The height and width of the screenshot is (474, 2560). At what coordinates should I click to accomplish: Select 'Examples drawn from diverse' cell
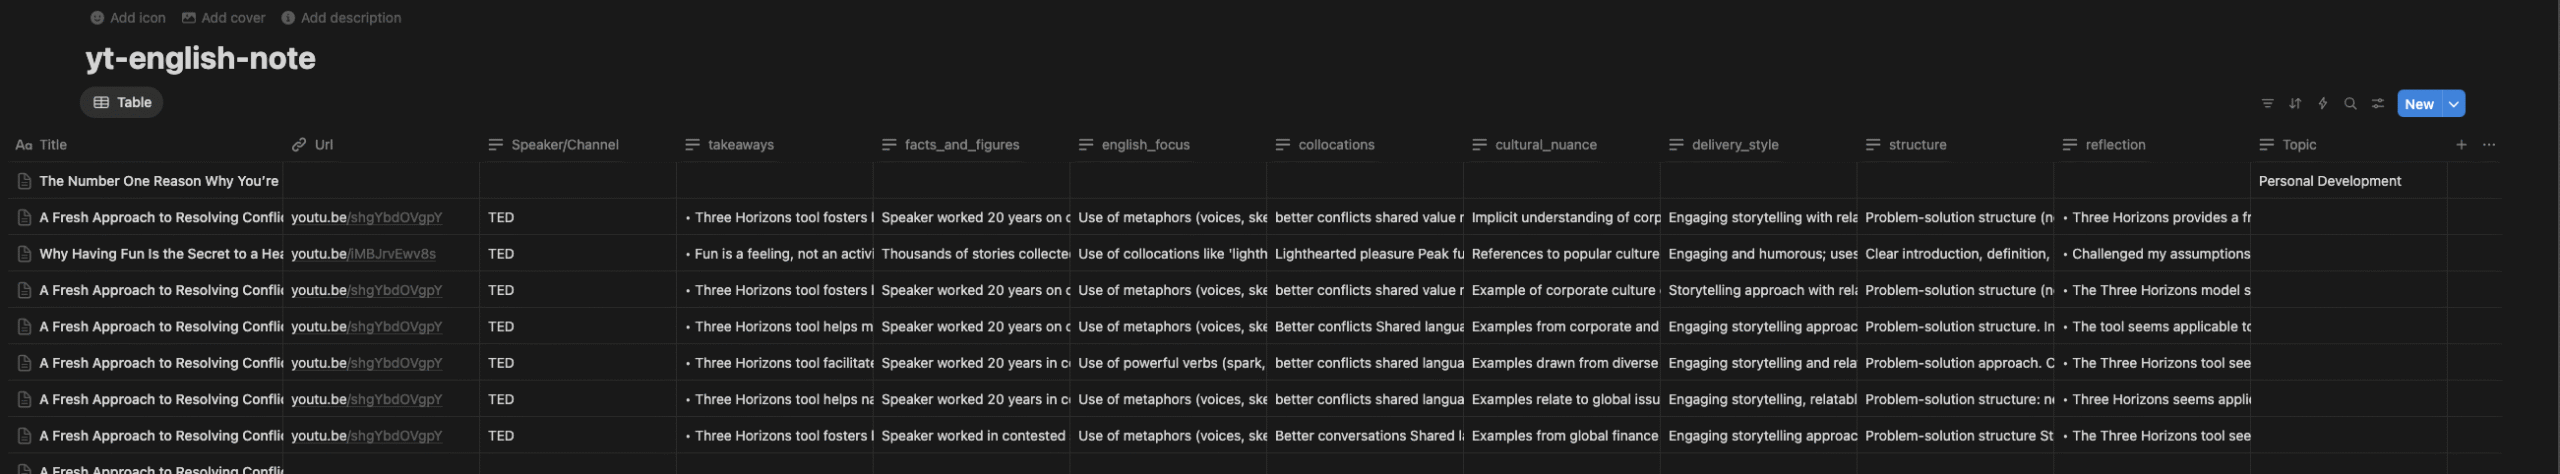1562,363
